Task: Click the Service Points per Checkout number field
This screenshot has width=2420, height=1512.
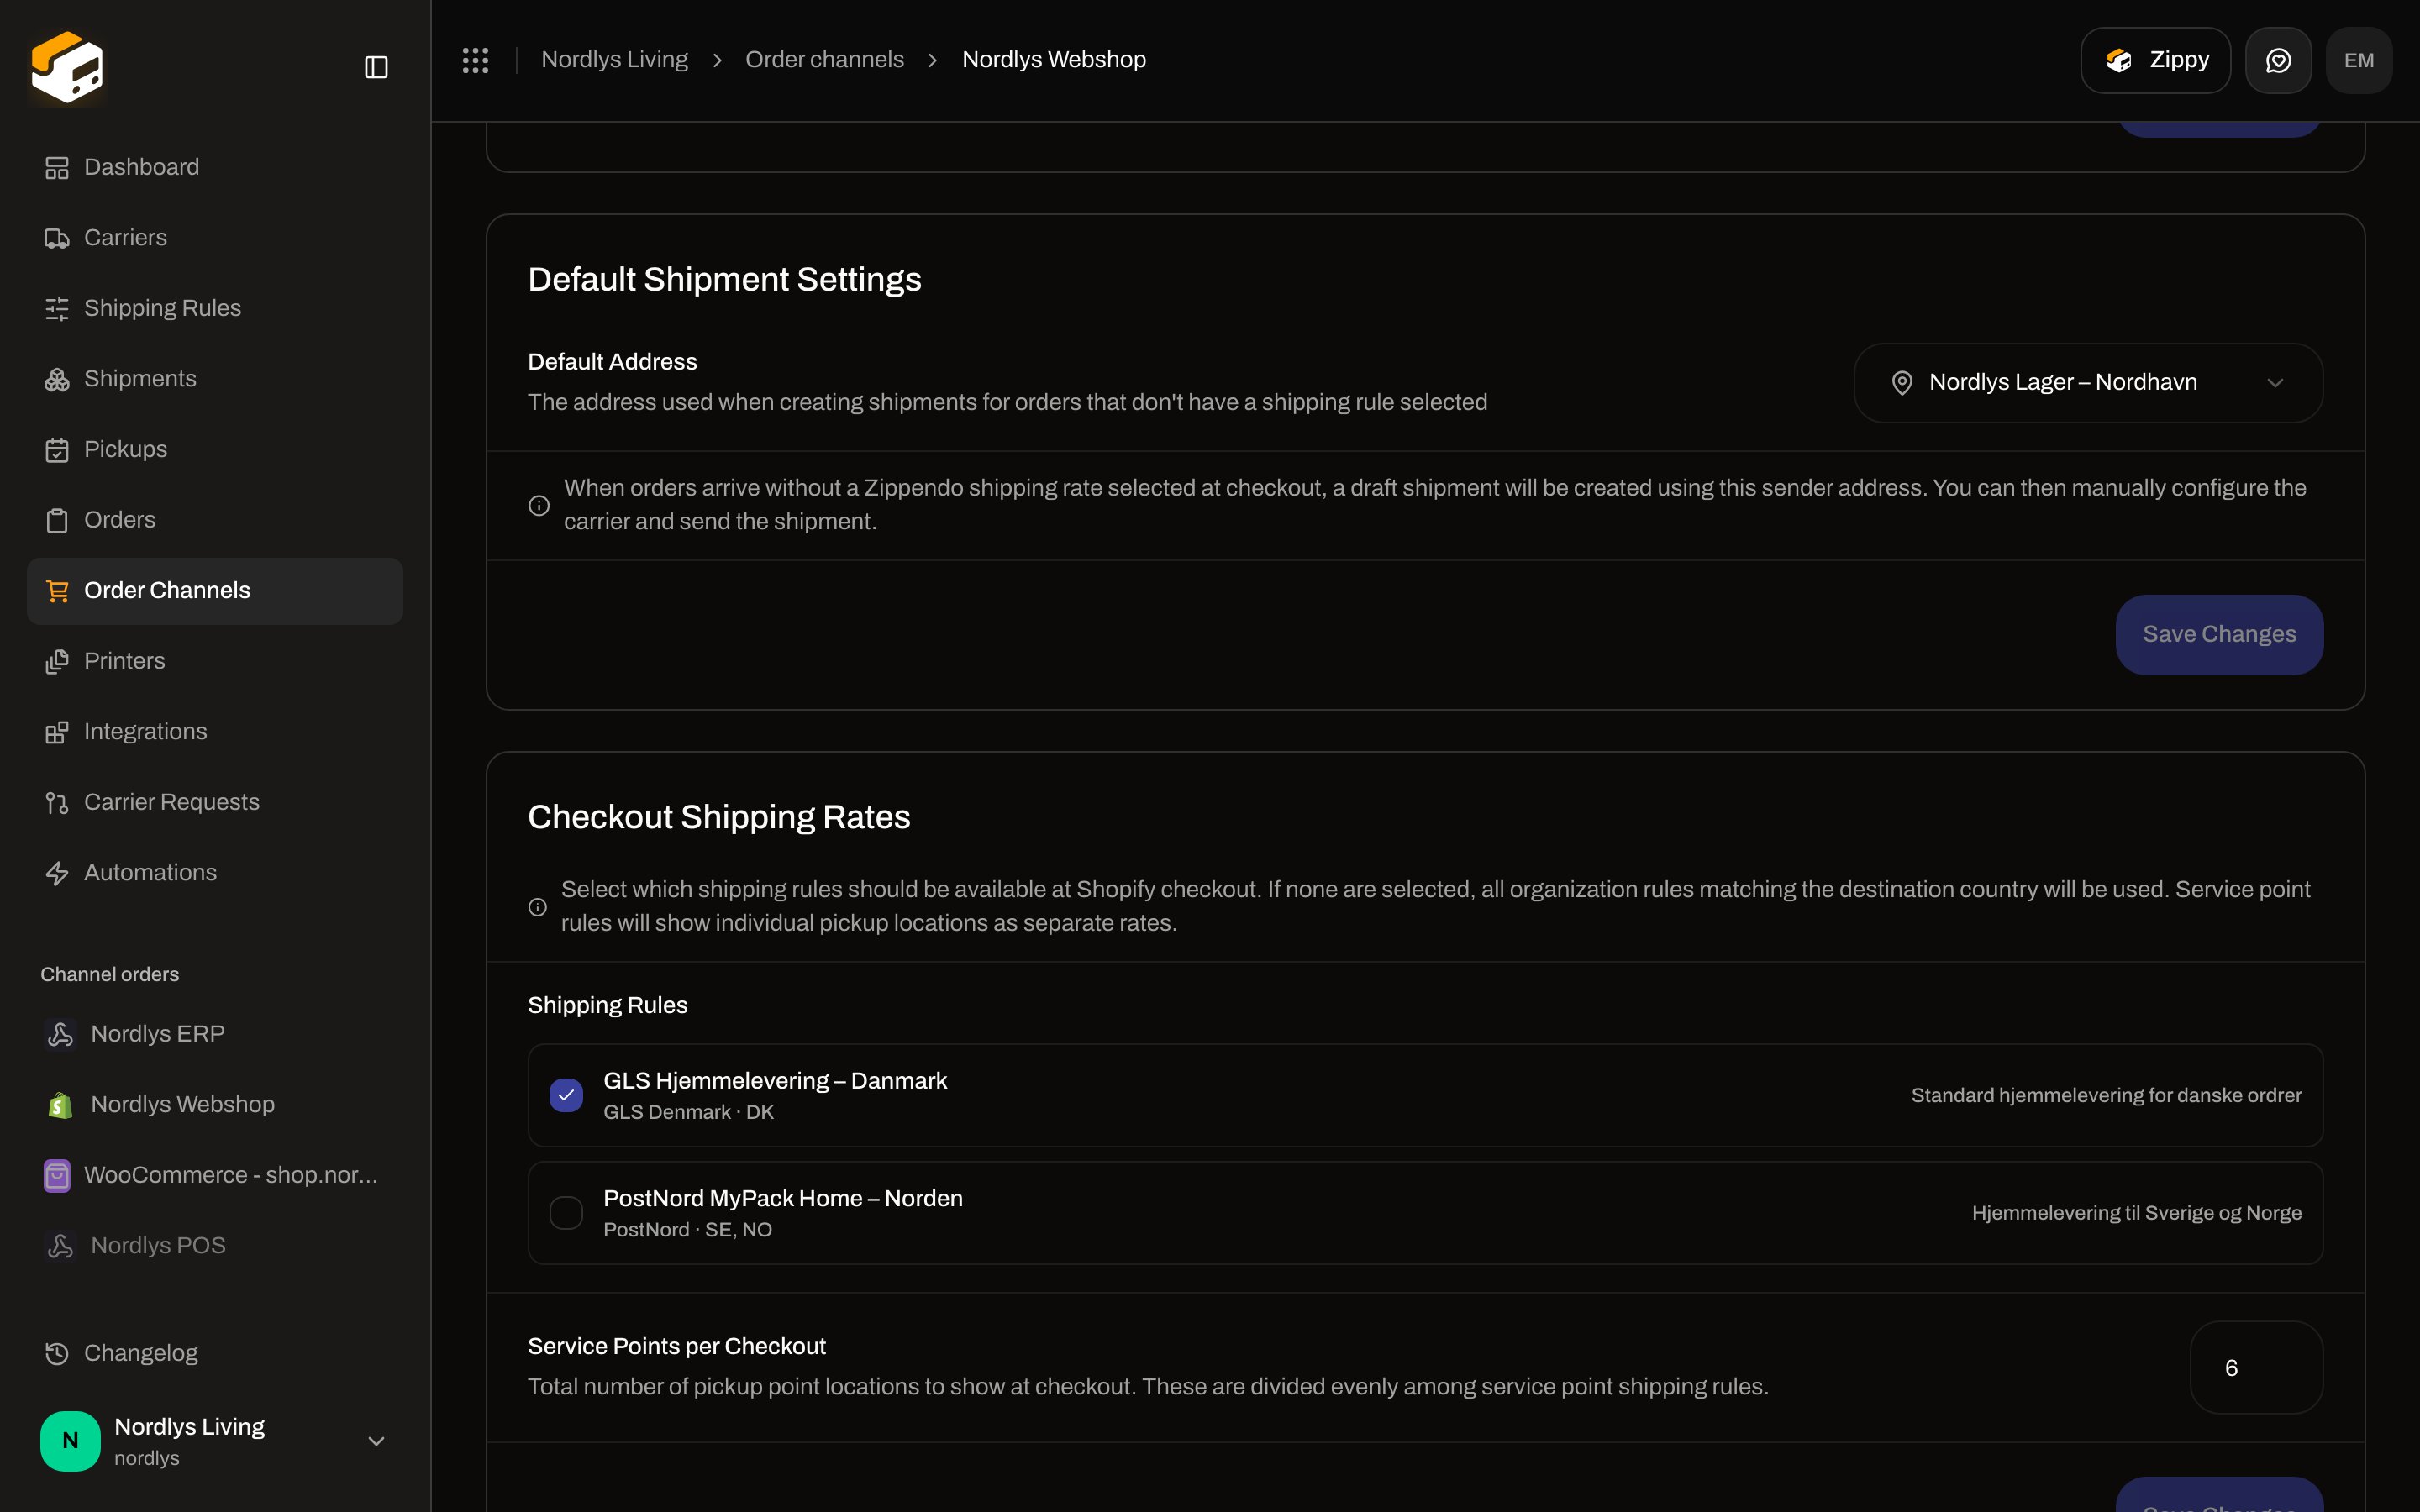Action: [x=2256, y=1368]
